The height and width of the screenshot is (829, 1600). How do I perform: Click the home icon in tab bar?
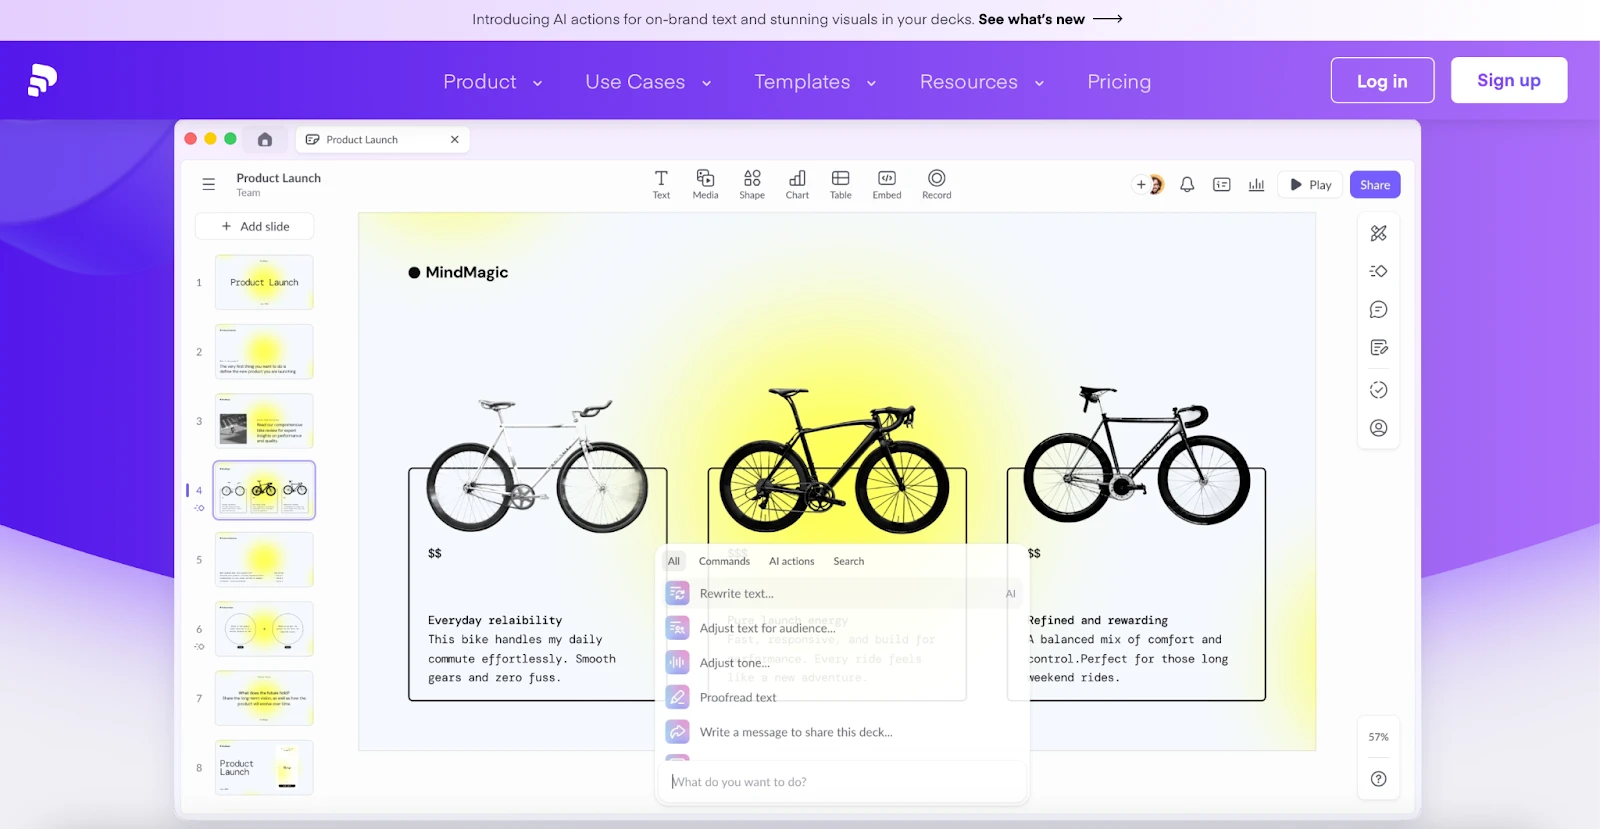pyautogui.click(x=265, y=139)
